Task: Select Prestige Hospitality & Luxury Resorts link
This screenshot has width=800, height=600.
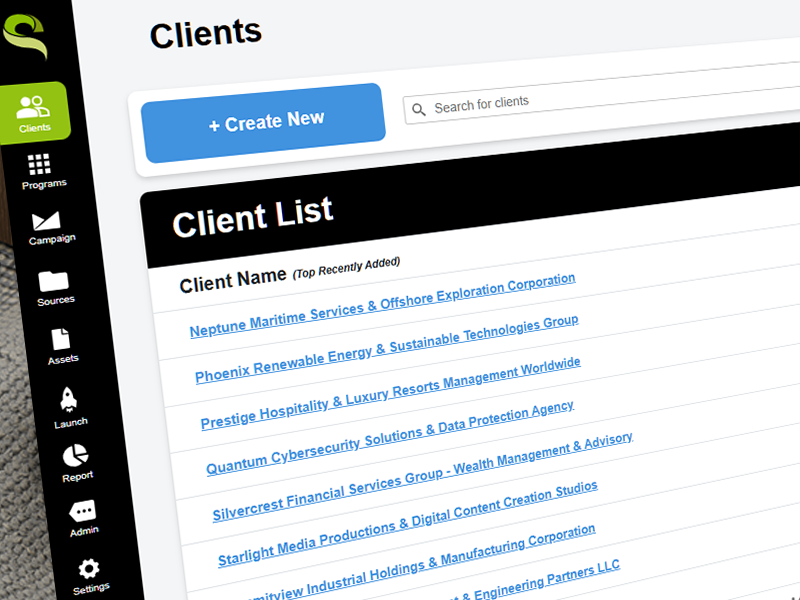Action: (390, 392)
